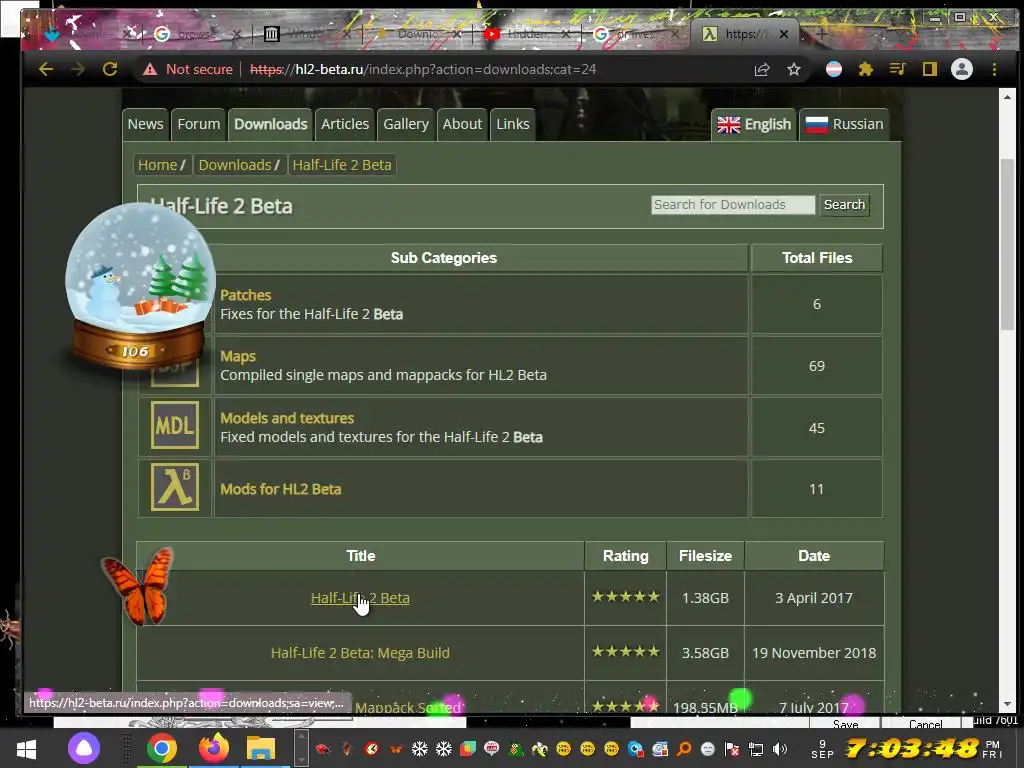Open the Extensions puzzle-piece menu

866,69
